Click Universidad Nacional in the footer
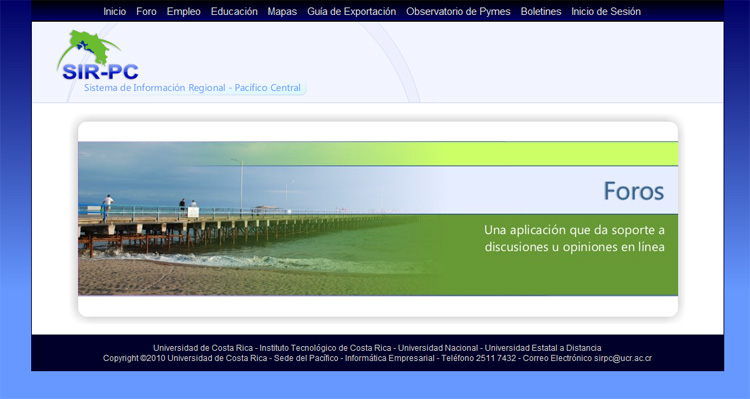The width and height of the screenshot is (750, 399). coord(438,348)
